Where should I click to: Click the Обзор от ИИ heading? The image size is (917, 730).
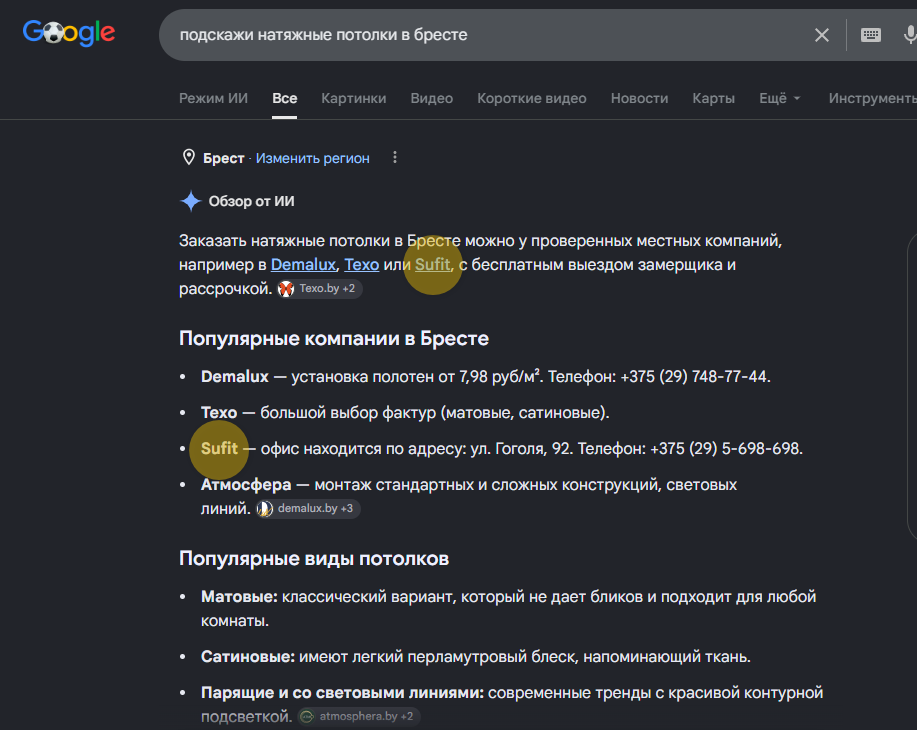pos(251,202)
